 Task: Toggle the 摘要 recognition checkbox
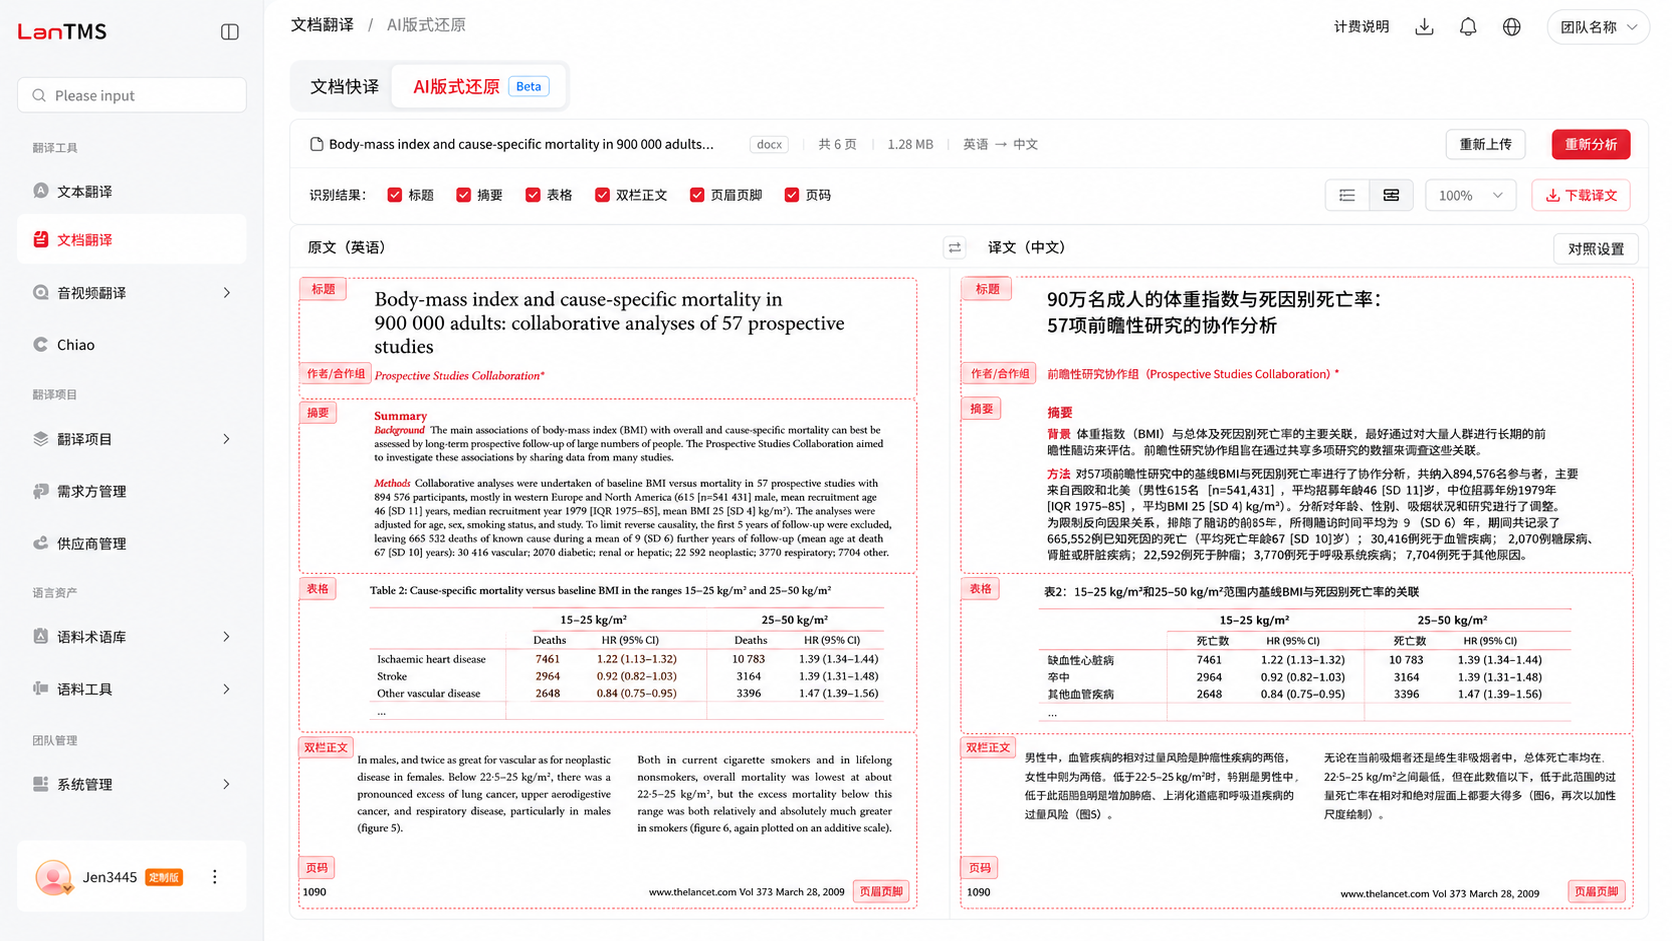464,195
